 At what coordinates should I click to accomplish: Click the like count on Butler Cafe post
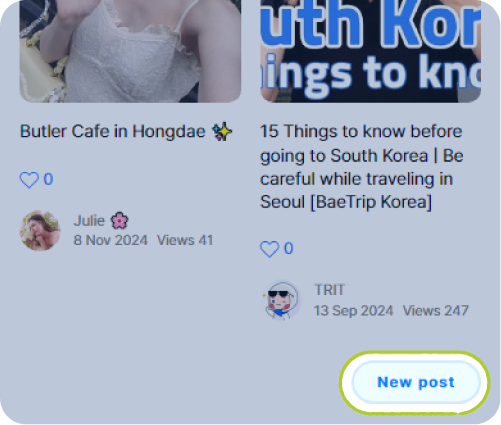(x=48, y=179)
